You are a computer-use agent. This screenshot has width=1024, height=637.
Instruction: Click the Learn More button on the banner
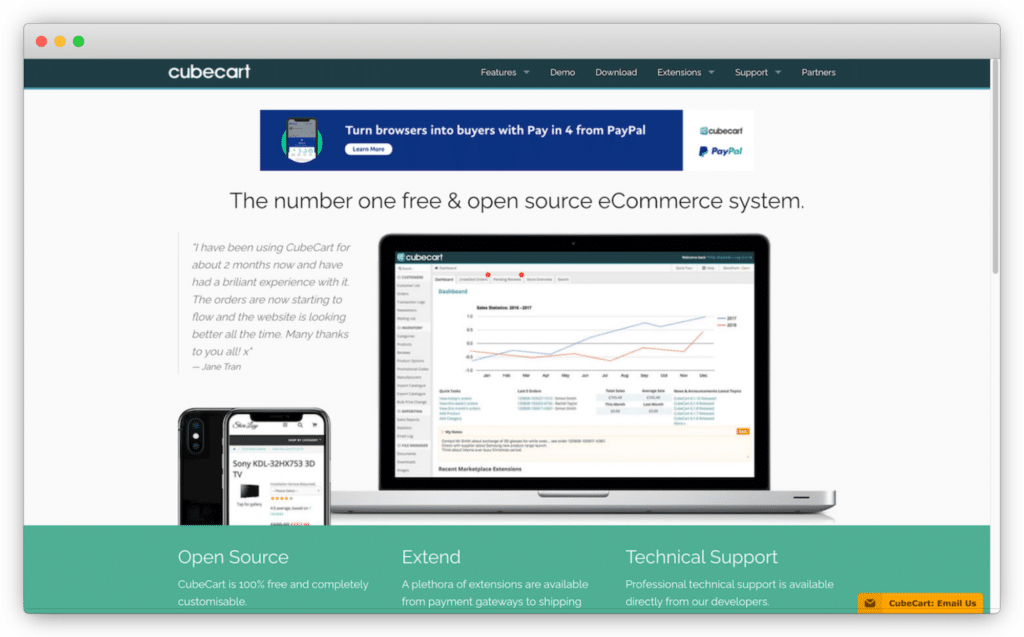(368, 148)
